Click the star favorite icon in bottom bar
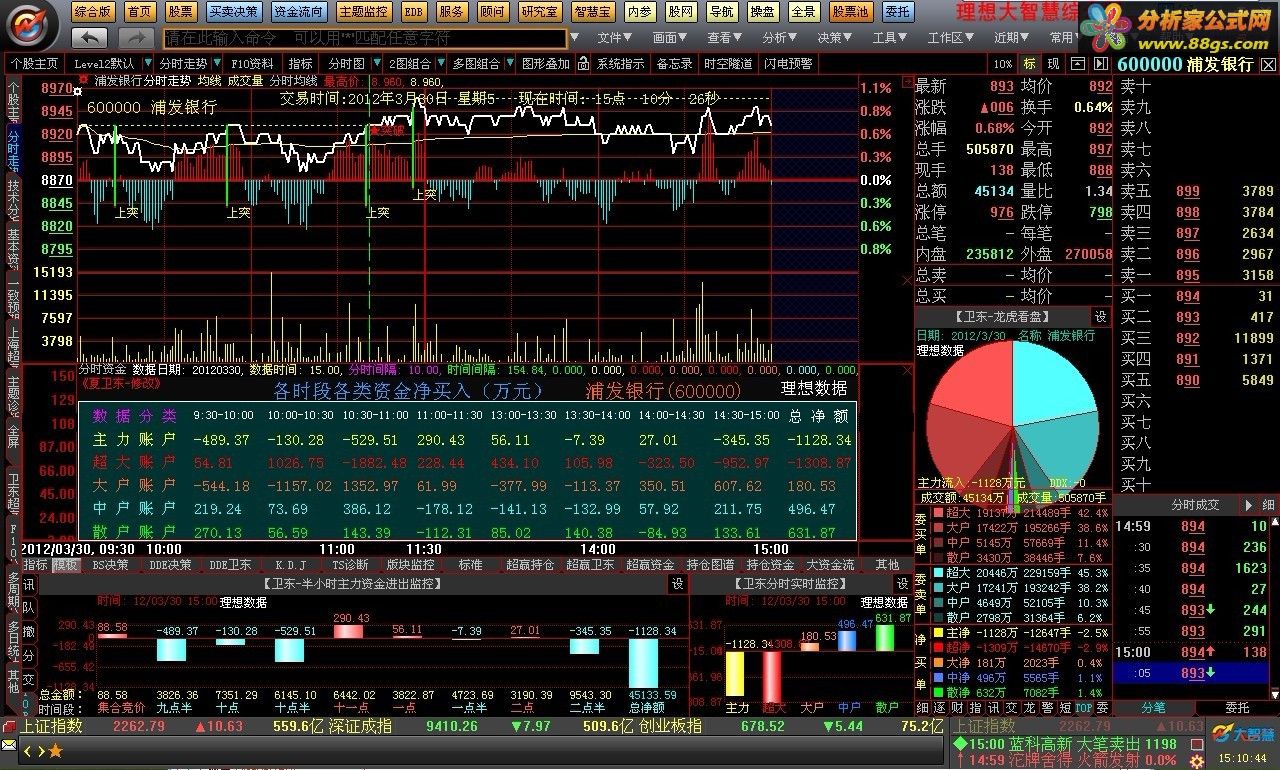This screenshot has width=1280, height=770. [55, 750]
